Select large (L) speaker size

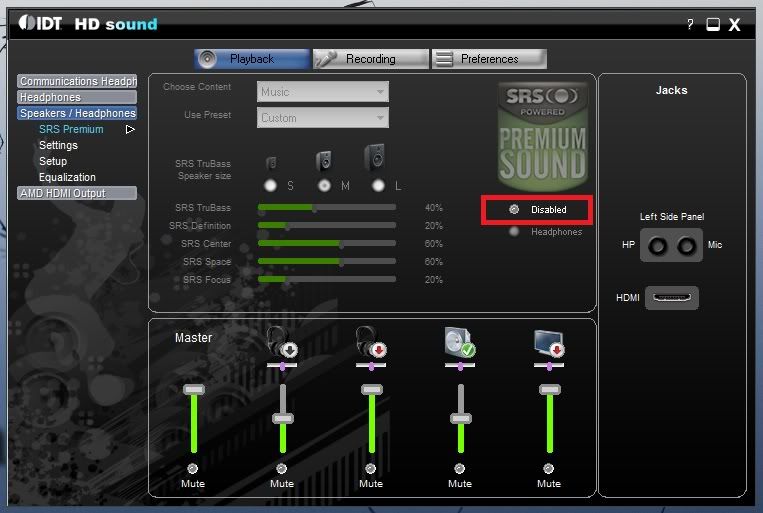378,185
